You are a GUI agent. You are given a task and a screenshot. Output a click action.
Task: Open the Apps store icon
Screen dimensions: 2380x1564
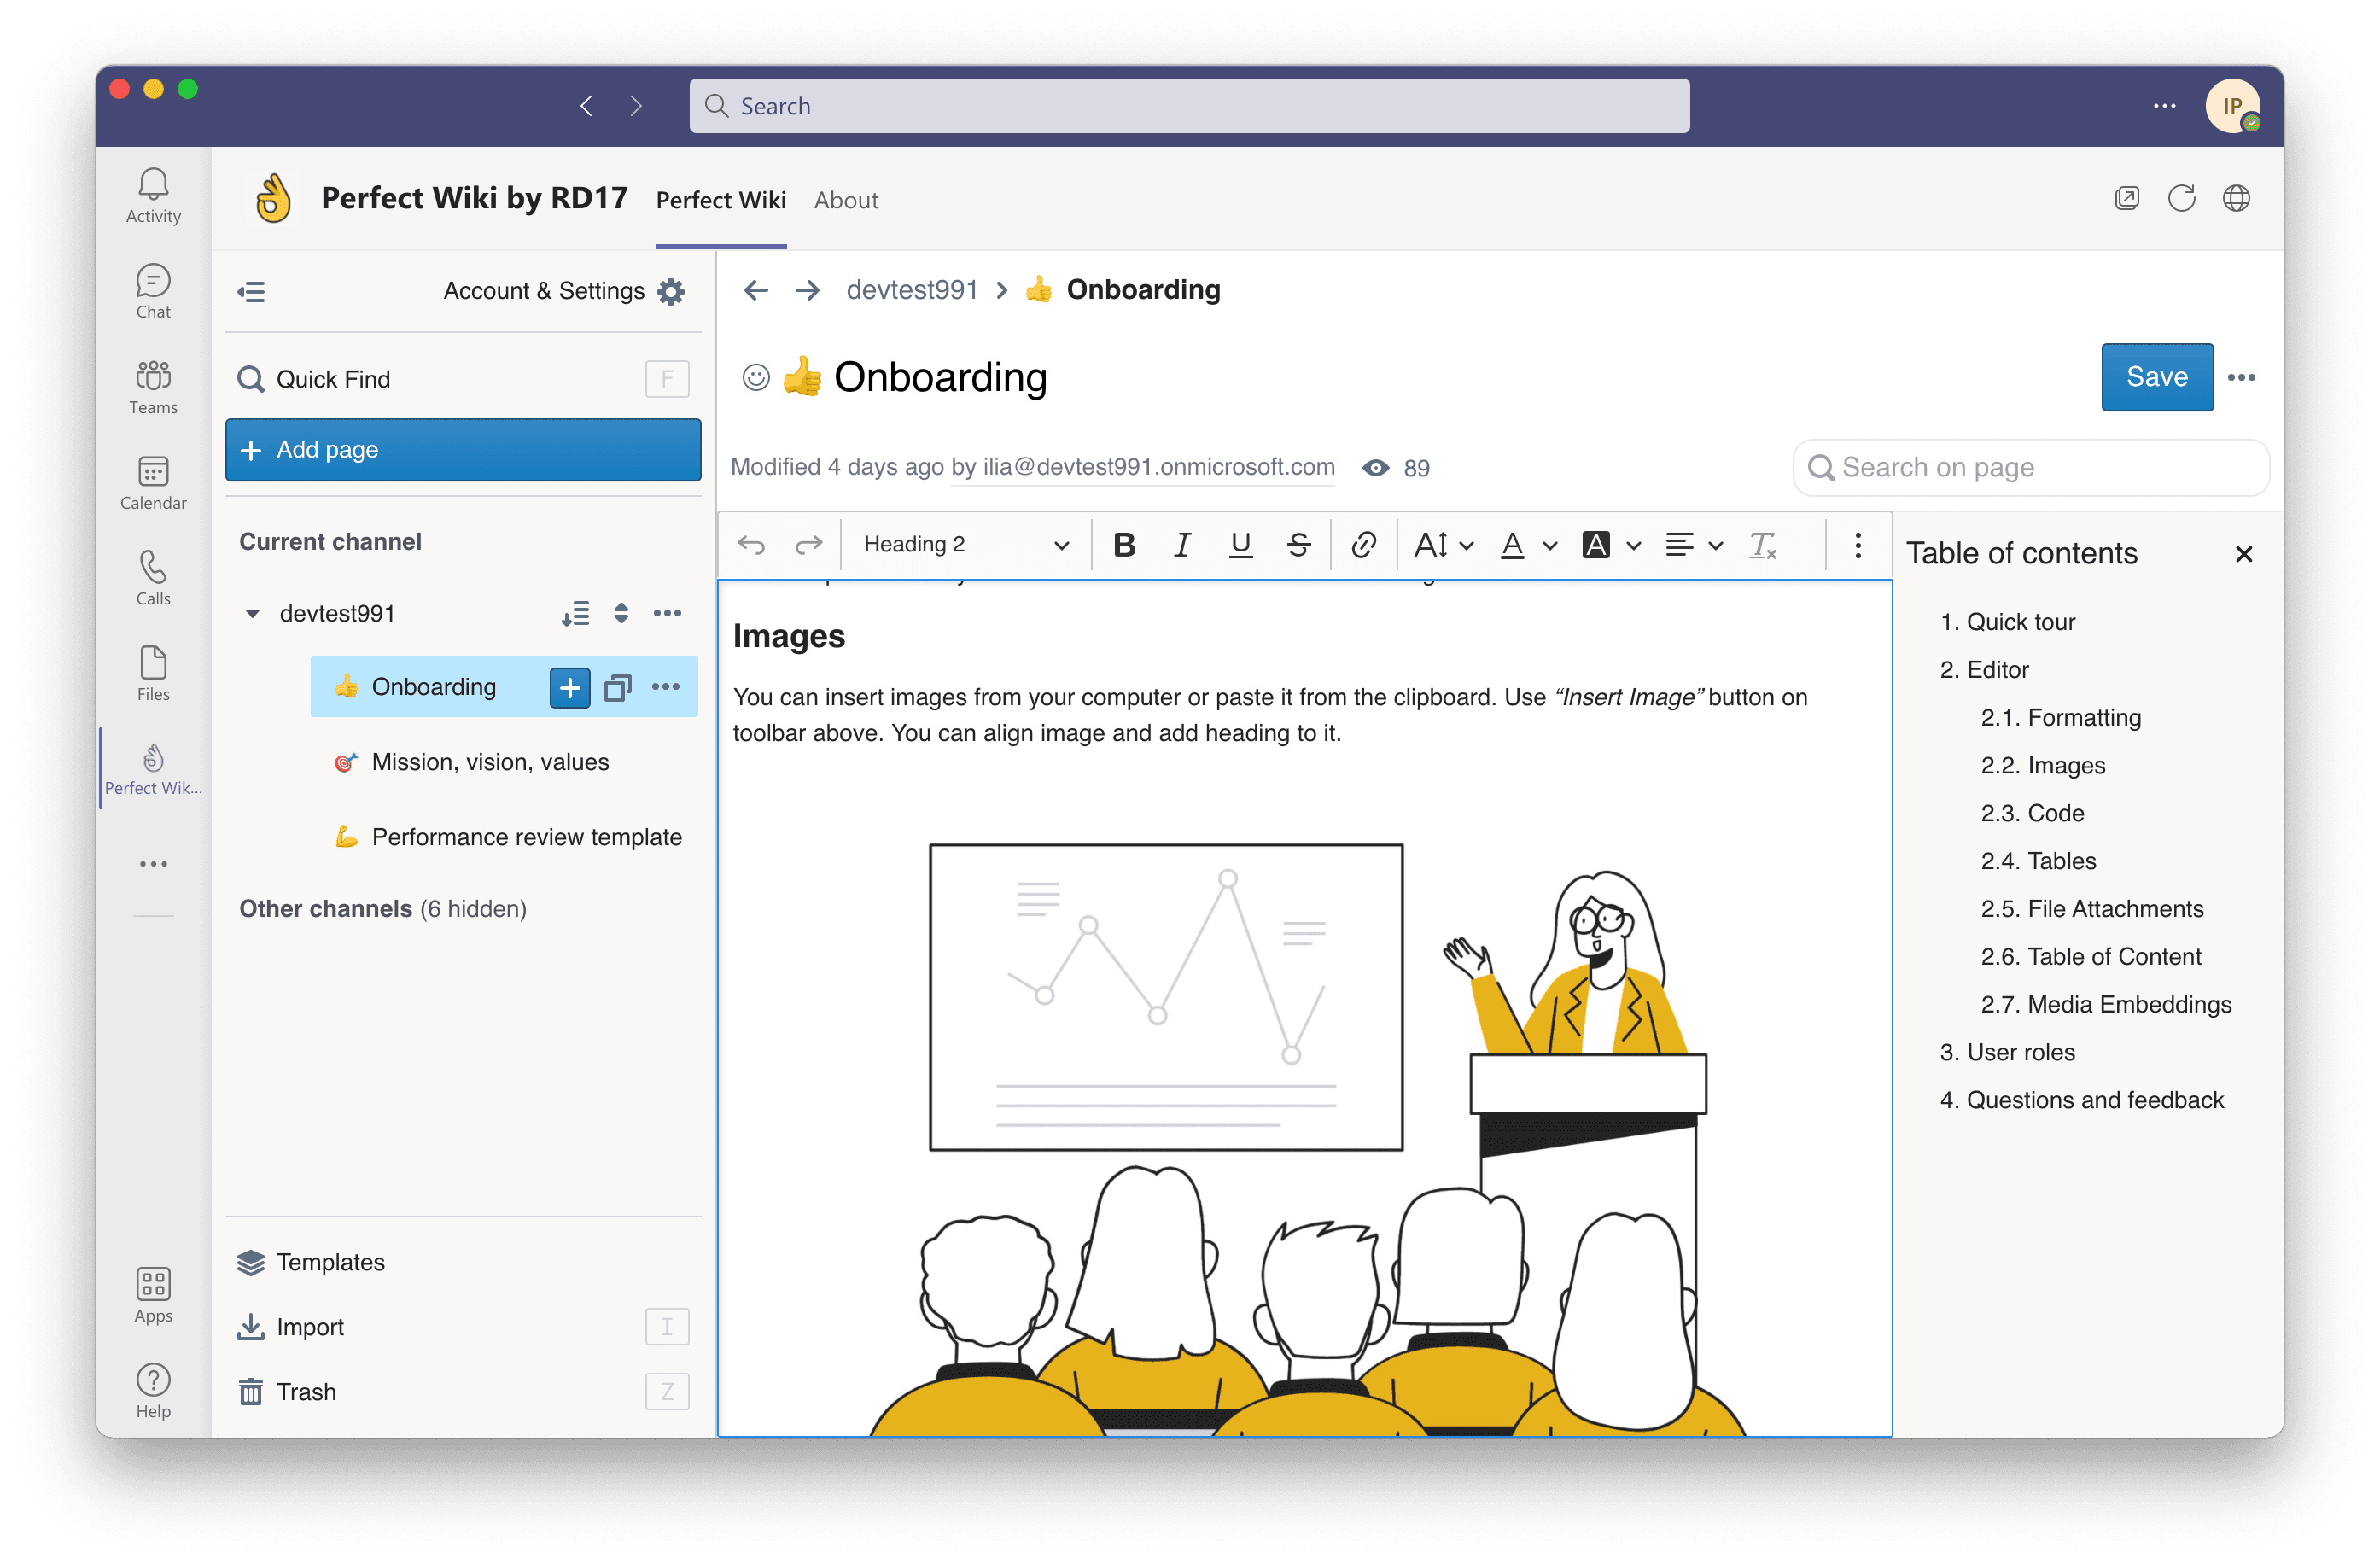click(x=153, y=1295)
